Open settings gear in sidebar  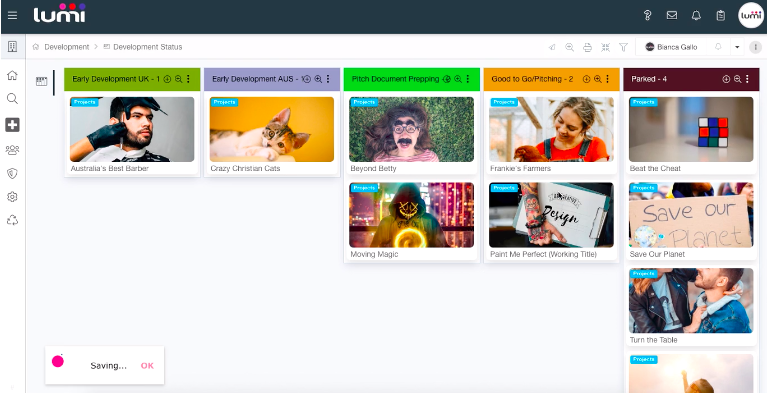click(x=12, y=197)
